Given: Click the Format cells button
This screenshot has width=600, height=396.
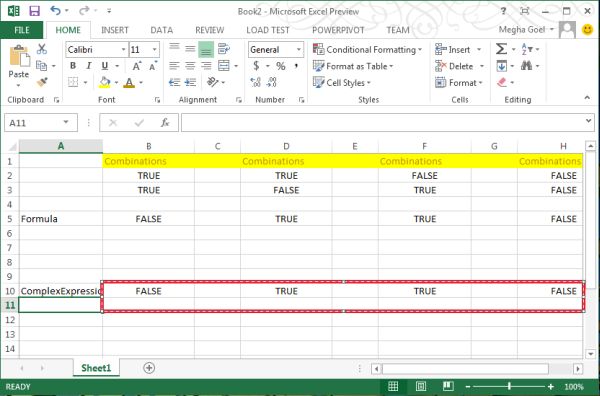Looking at the screenshot, I should pos(458,83).
